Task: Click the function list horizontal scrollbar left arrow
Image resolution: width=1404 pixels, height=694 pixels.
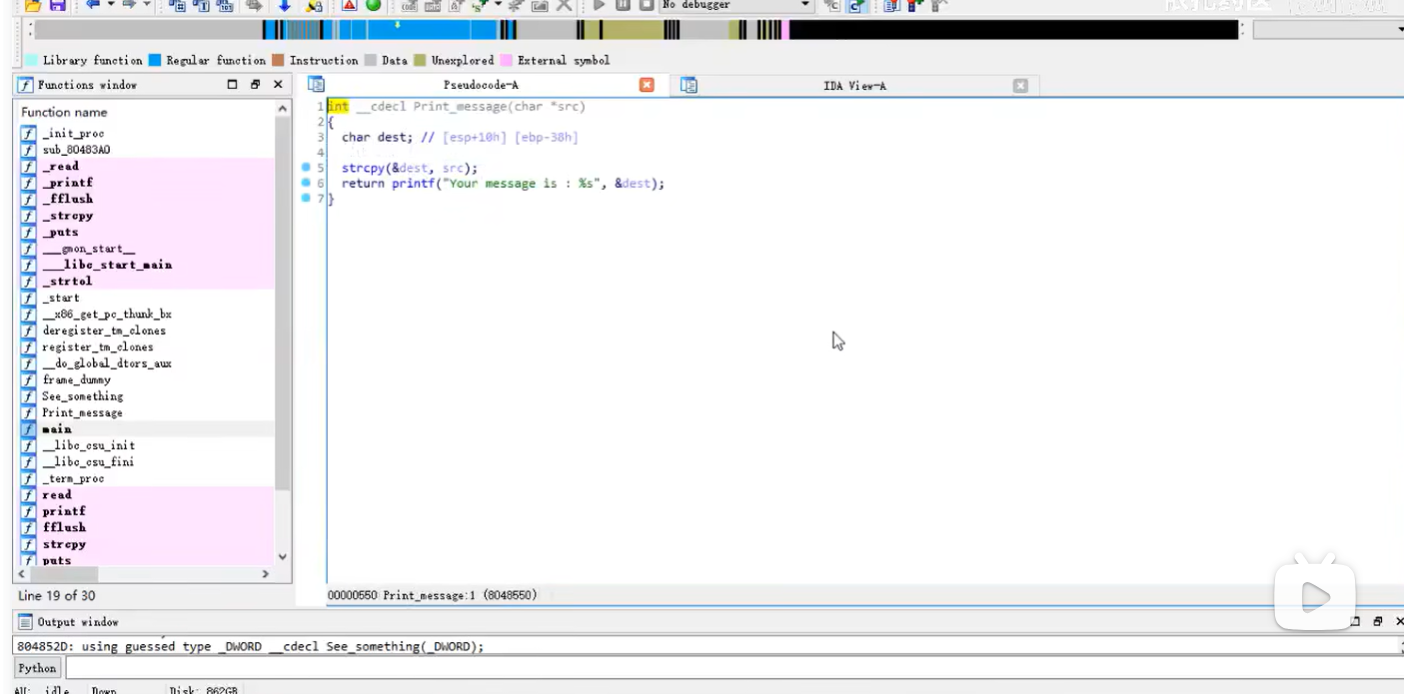Action: pos(22,574)
